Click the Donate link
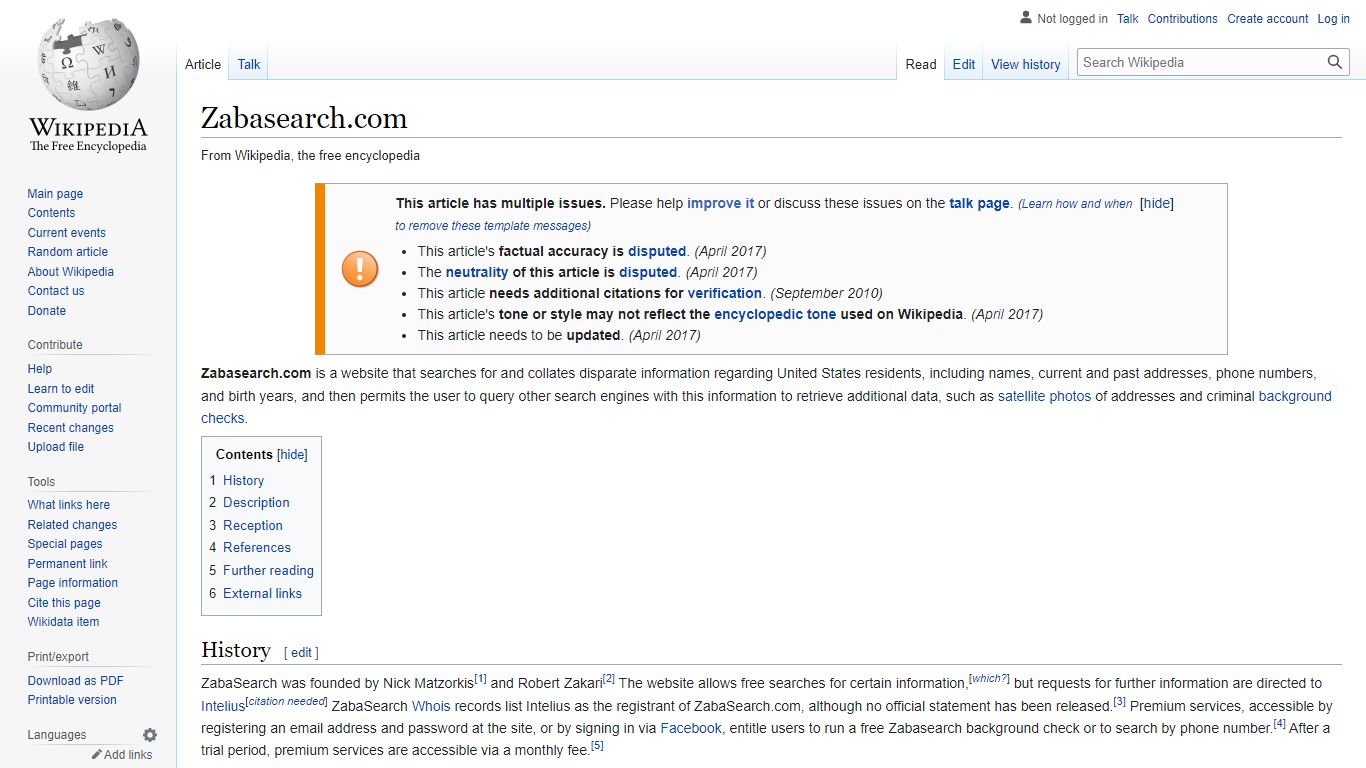 point(47,311)
